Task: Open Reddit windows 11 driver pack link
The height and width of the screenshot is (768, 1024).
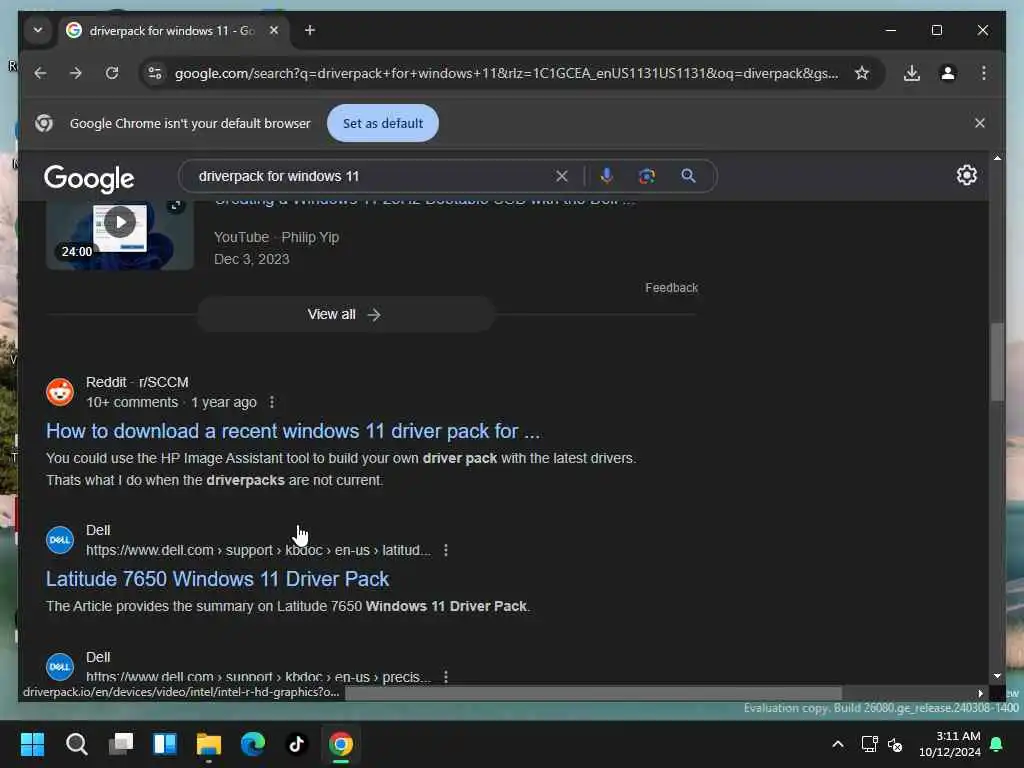Action: point(293,431)
